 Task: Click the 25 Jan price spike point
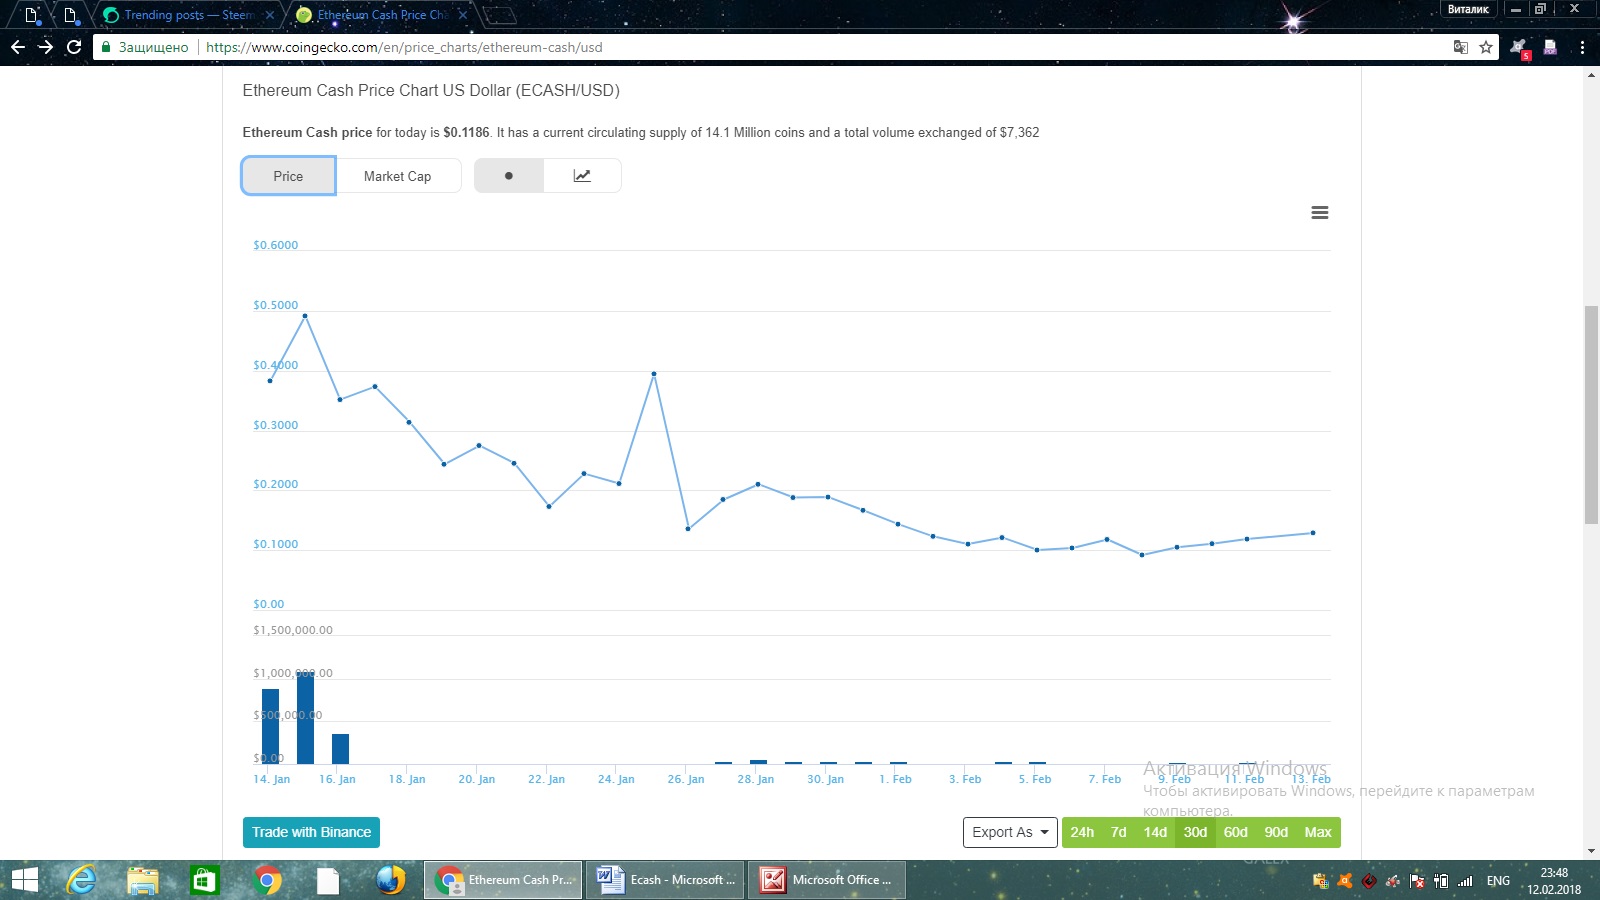coord(654,374)
